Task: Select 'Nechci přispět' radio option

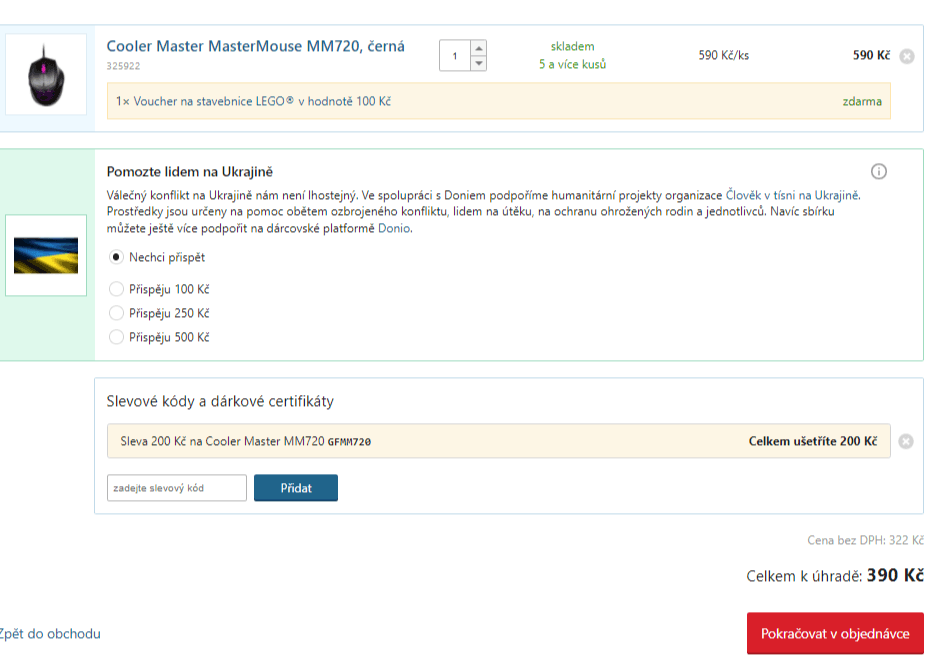Action: click(x=116, y=257)
